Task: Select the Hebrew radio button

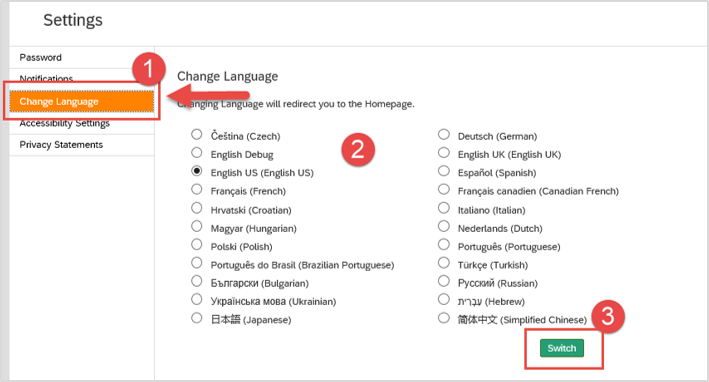Action: point(444,299)
